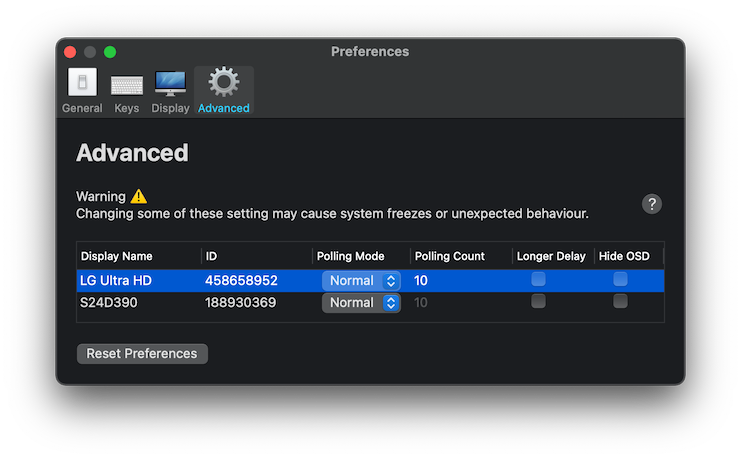The height and width of the screenshot is (459, 741).
Task: Click the Polling Mode column header
Action: point(351,256)
